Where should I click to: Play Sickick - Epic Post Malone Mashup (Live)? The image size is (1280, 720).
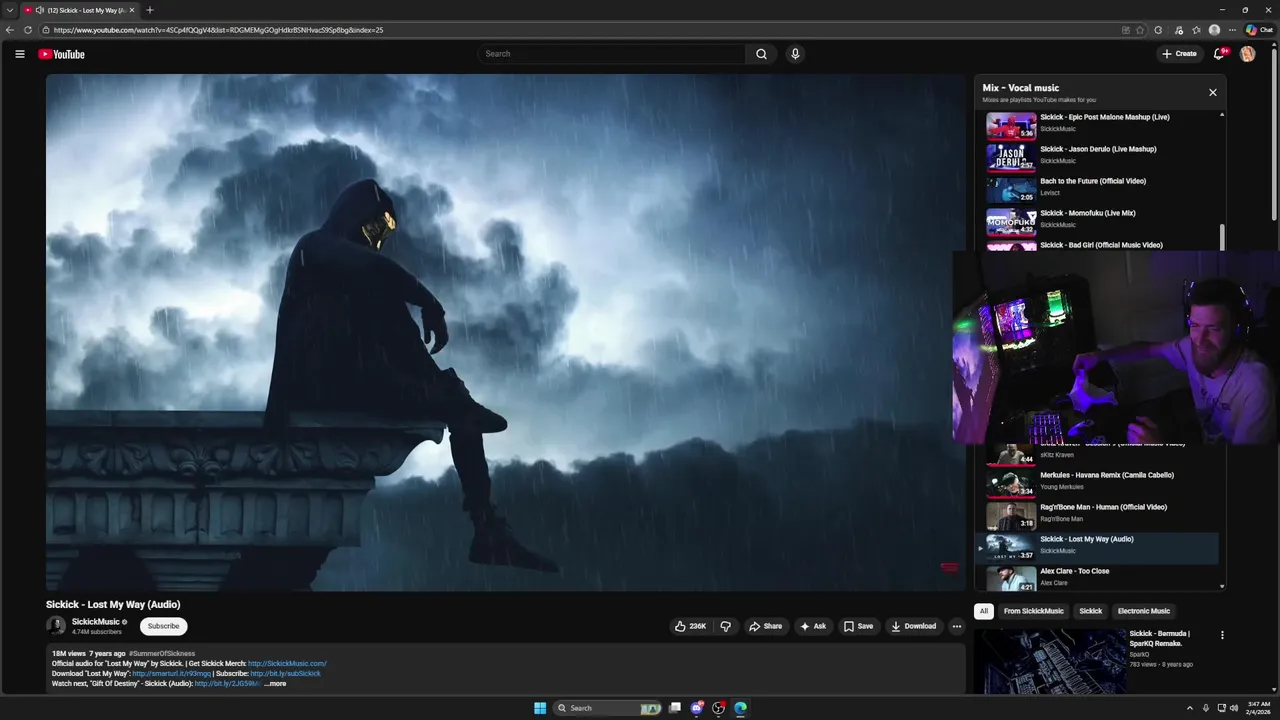(1097, 123)
